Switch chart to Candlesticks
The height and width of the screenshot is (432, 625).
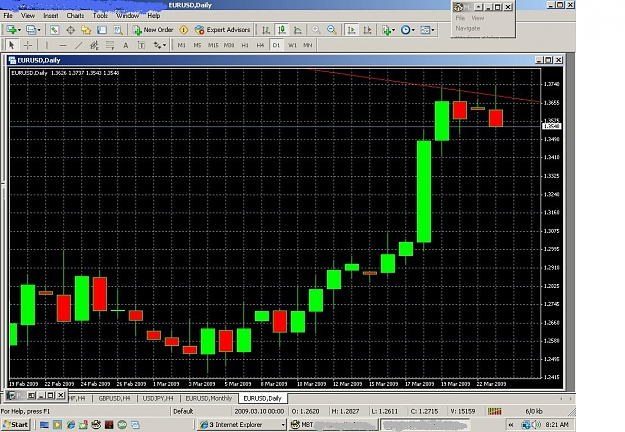(x=282, y=30)
